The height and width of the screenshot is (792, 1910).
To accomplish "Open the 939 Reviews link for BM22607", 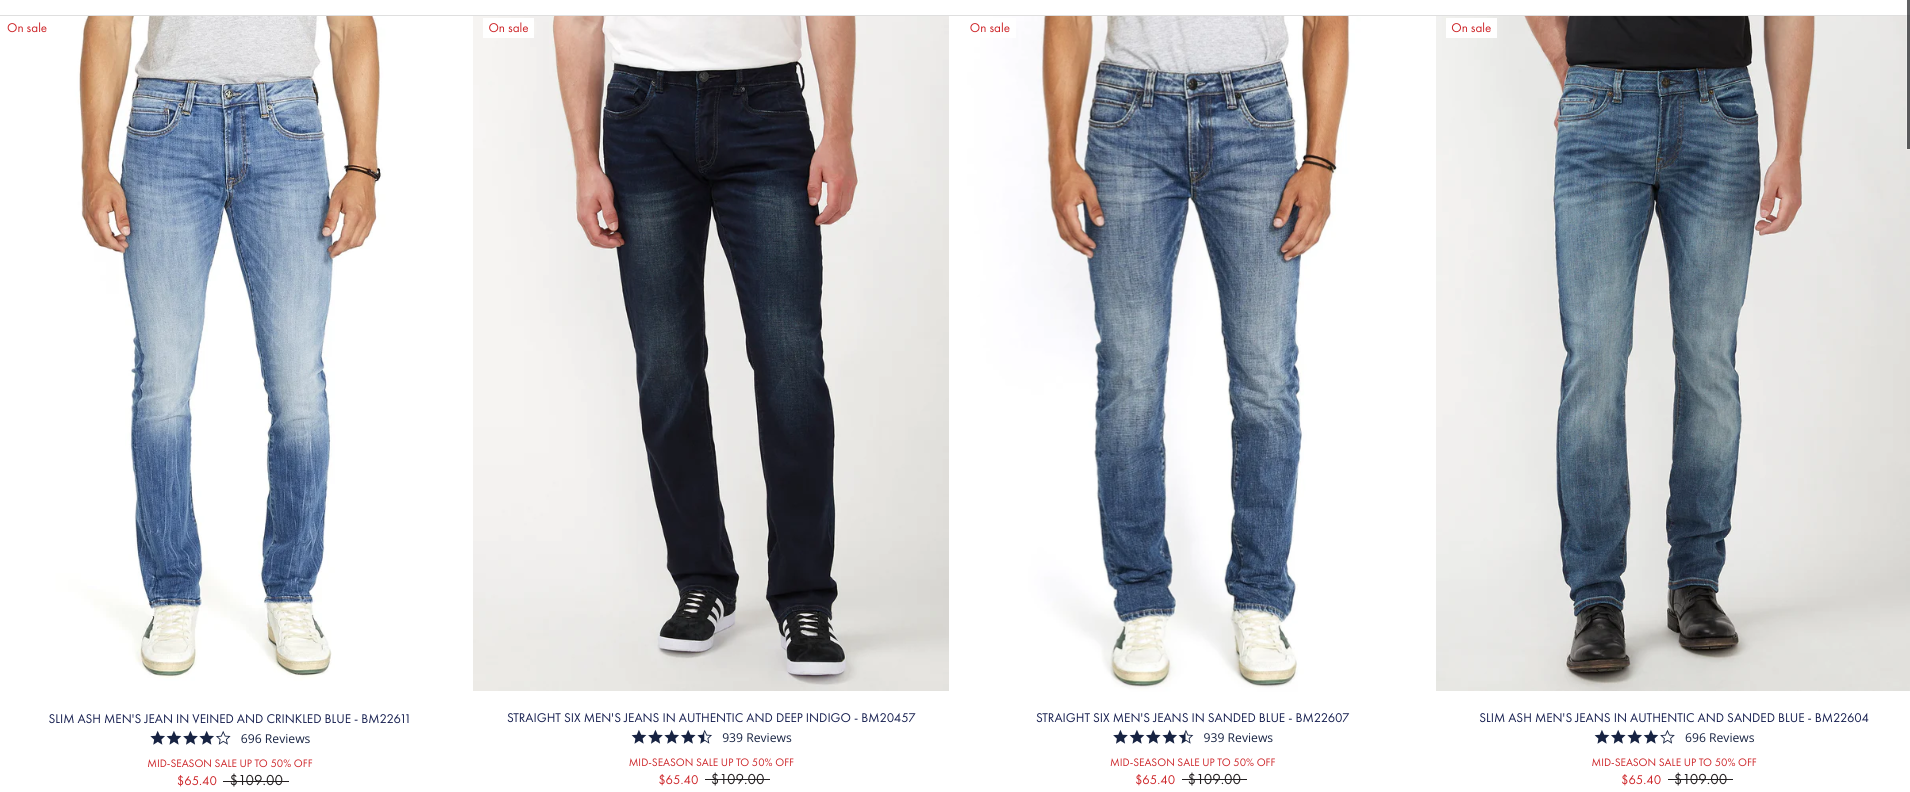I will [x=1238, y=738].
